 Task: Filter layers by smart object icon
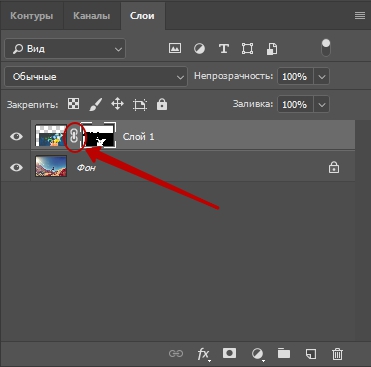(272, 49)
